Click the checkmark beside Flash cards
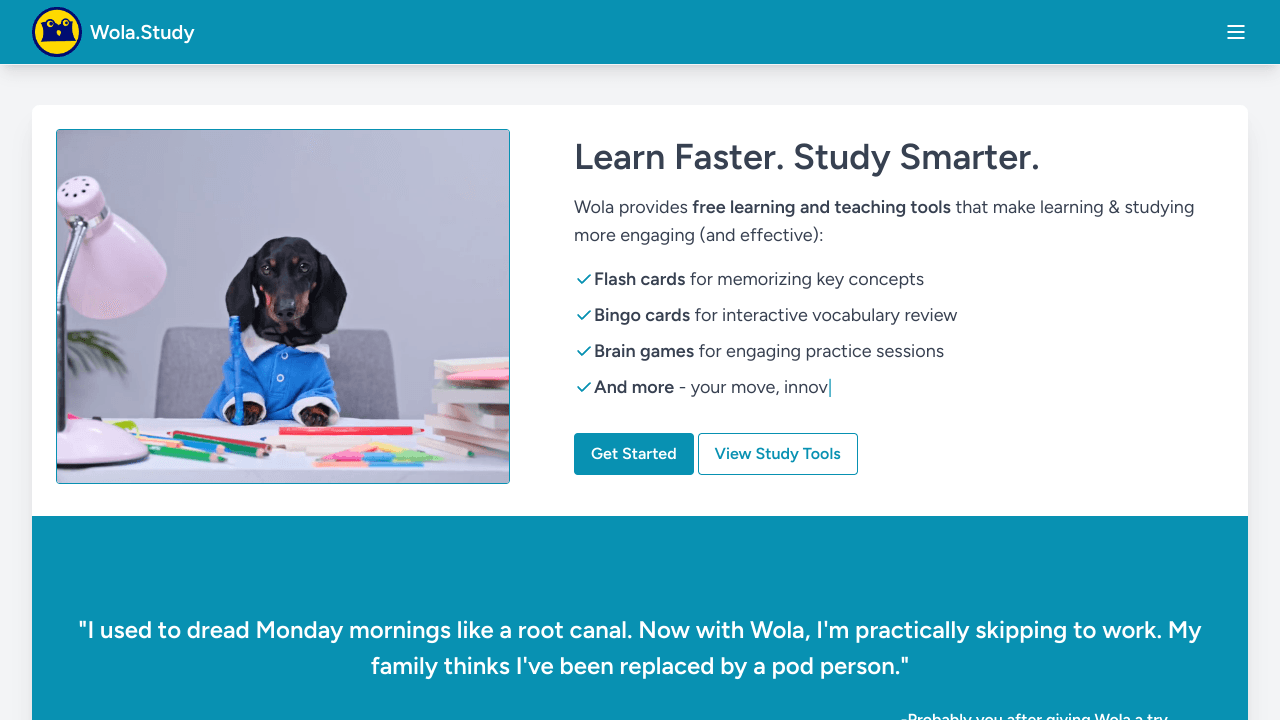The width and height of the screenshot is (1280, 720). click(x=584, y=279)
